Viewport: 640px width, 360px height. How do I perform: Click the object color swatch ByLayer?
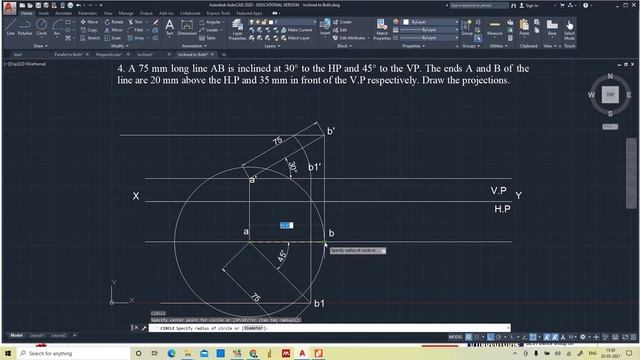point(406,22)
